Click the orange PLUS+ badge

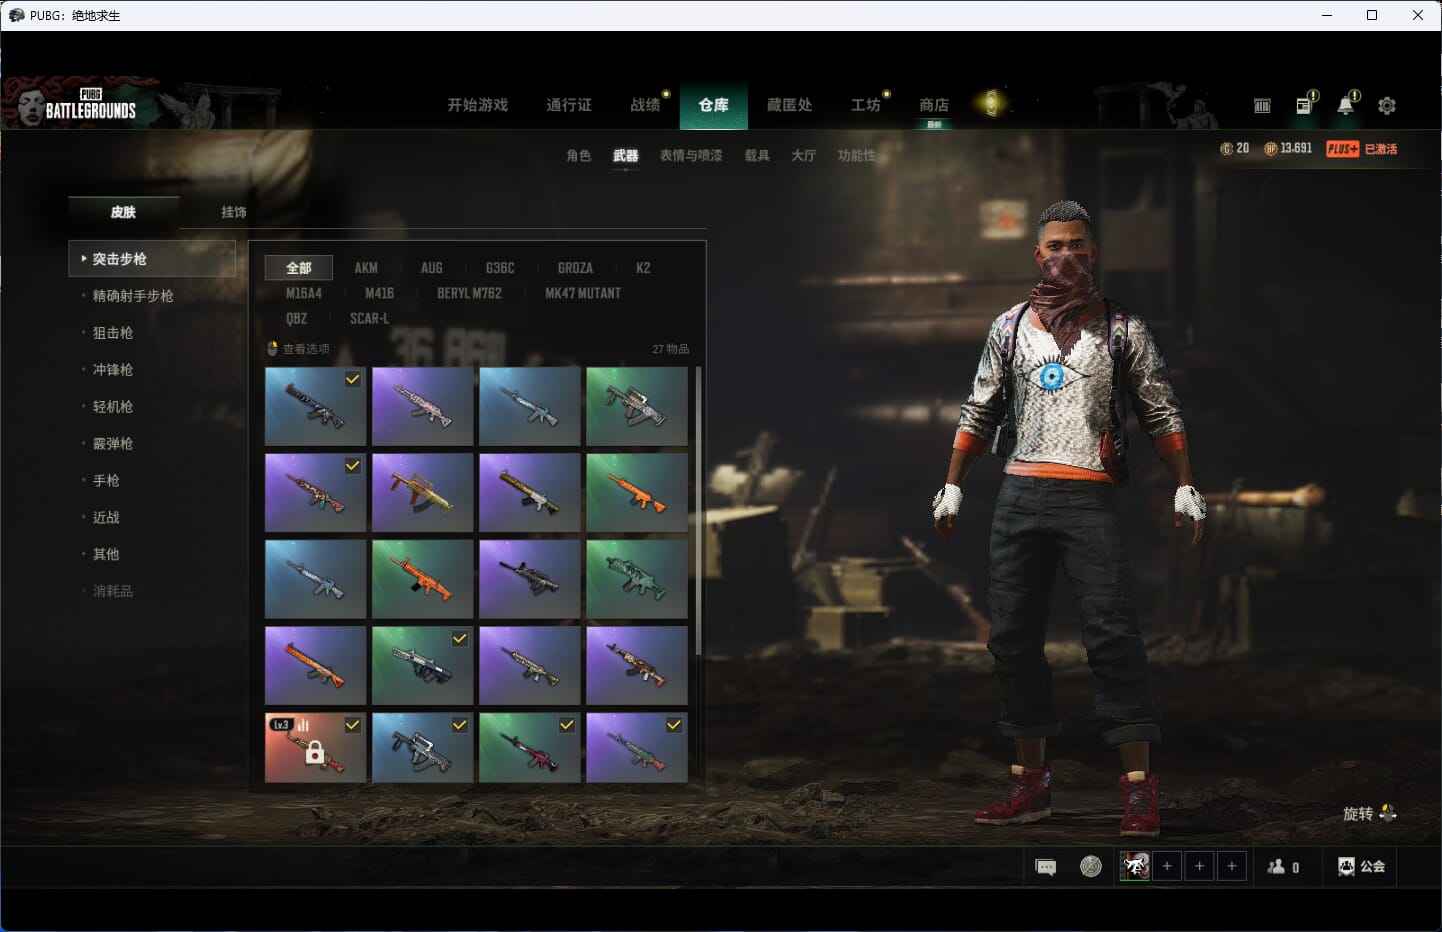1343,149
